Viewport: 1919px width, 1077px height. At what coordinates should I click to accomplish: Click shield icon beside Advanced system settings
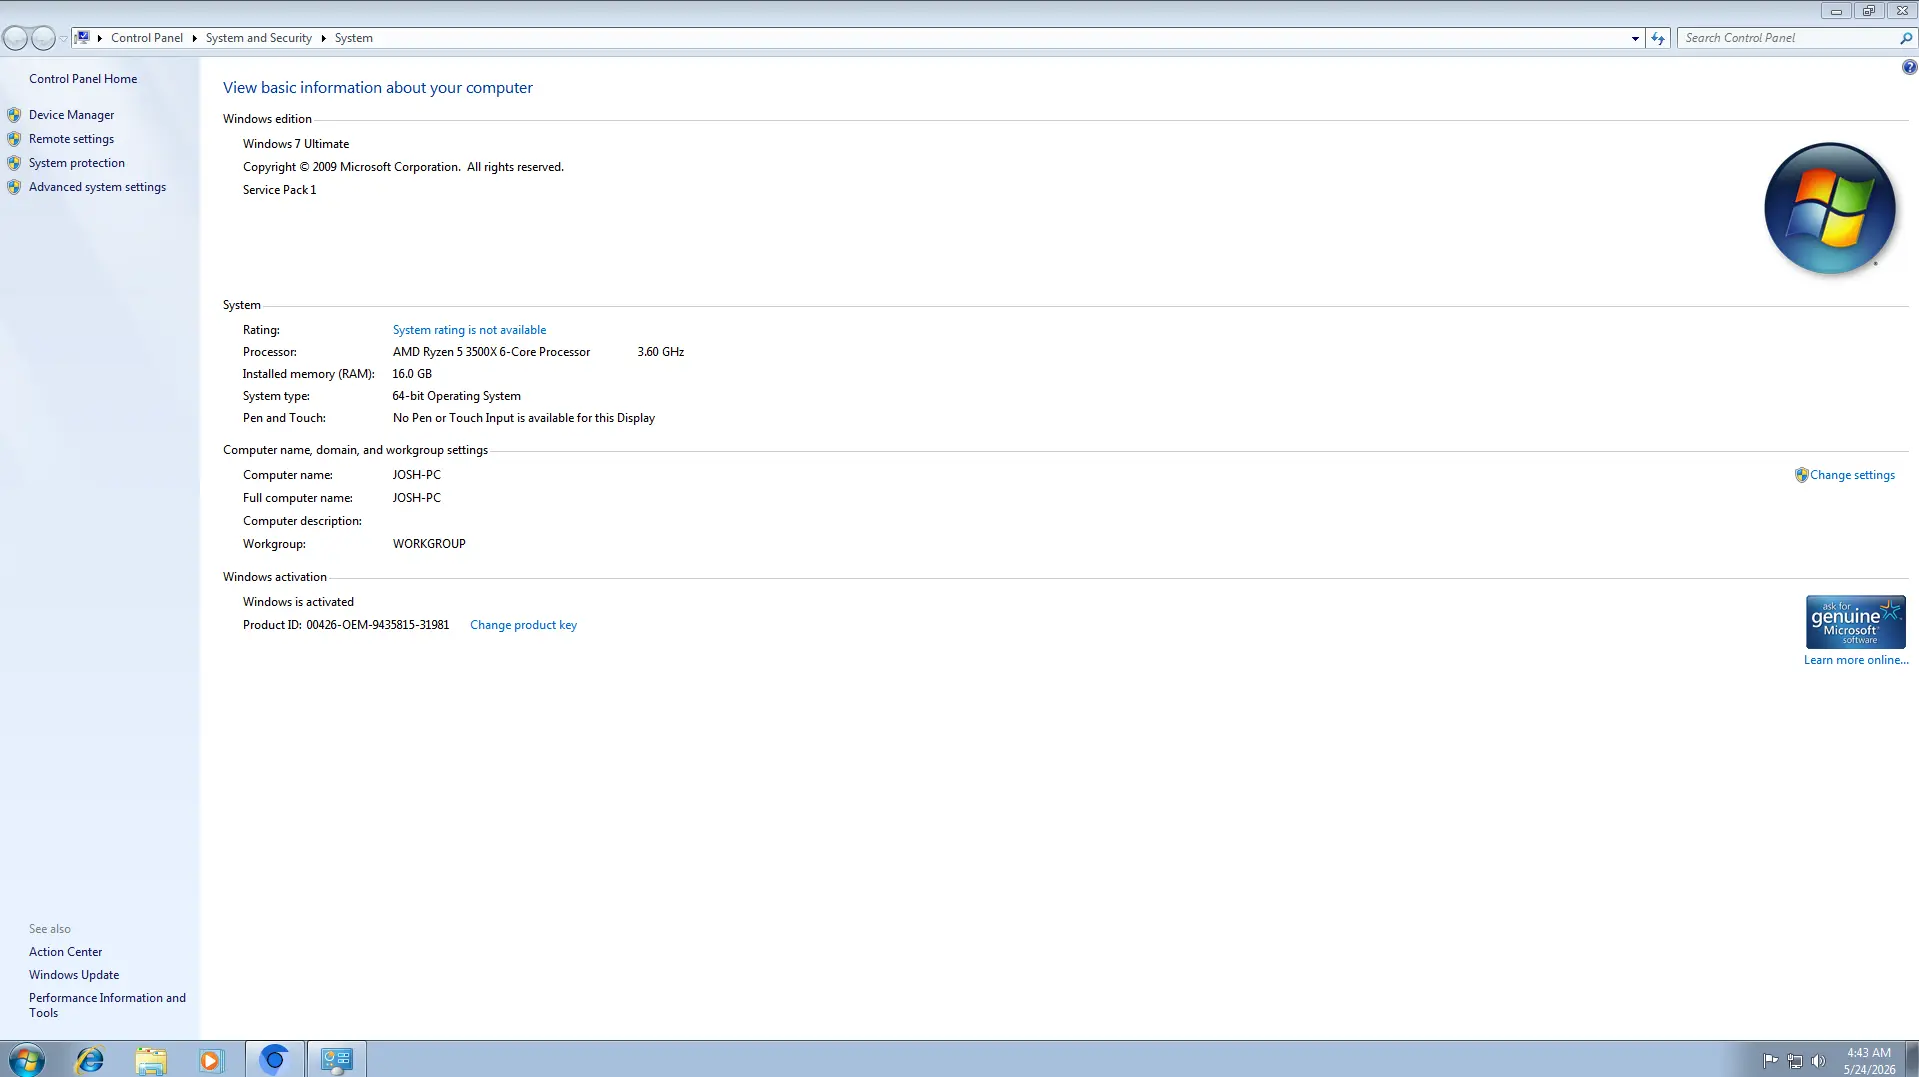(14, 187)
